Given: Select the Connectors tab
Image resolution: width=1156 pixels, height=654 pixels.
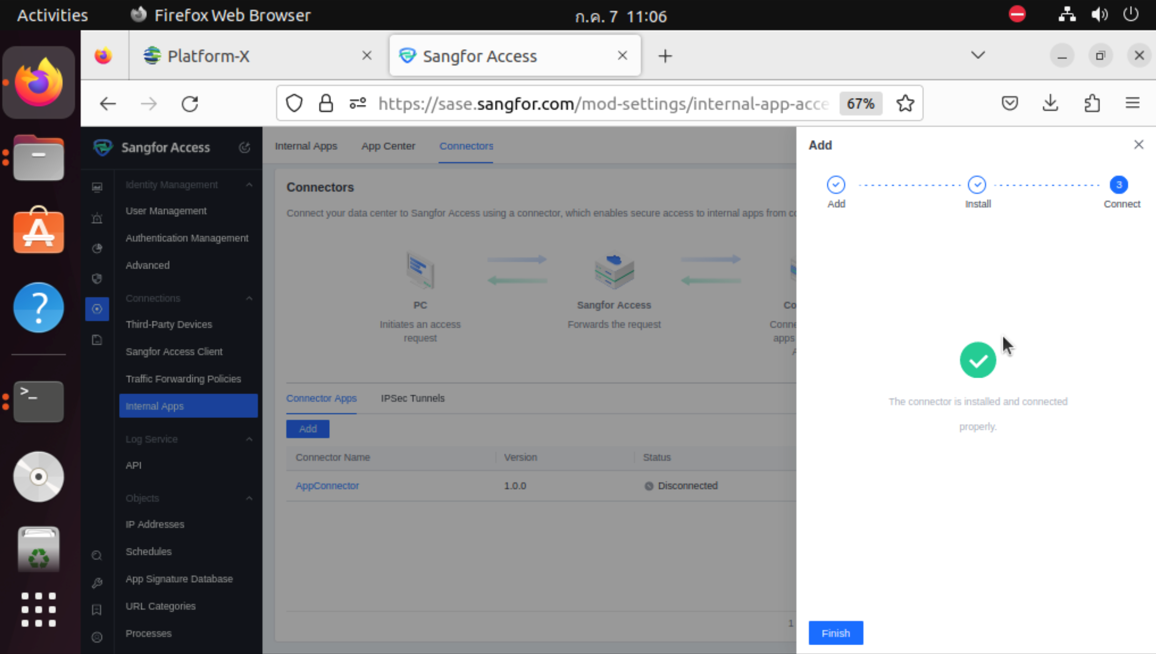Looking at the screenshot, I should point(466,146).
